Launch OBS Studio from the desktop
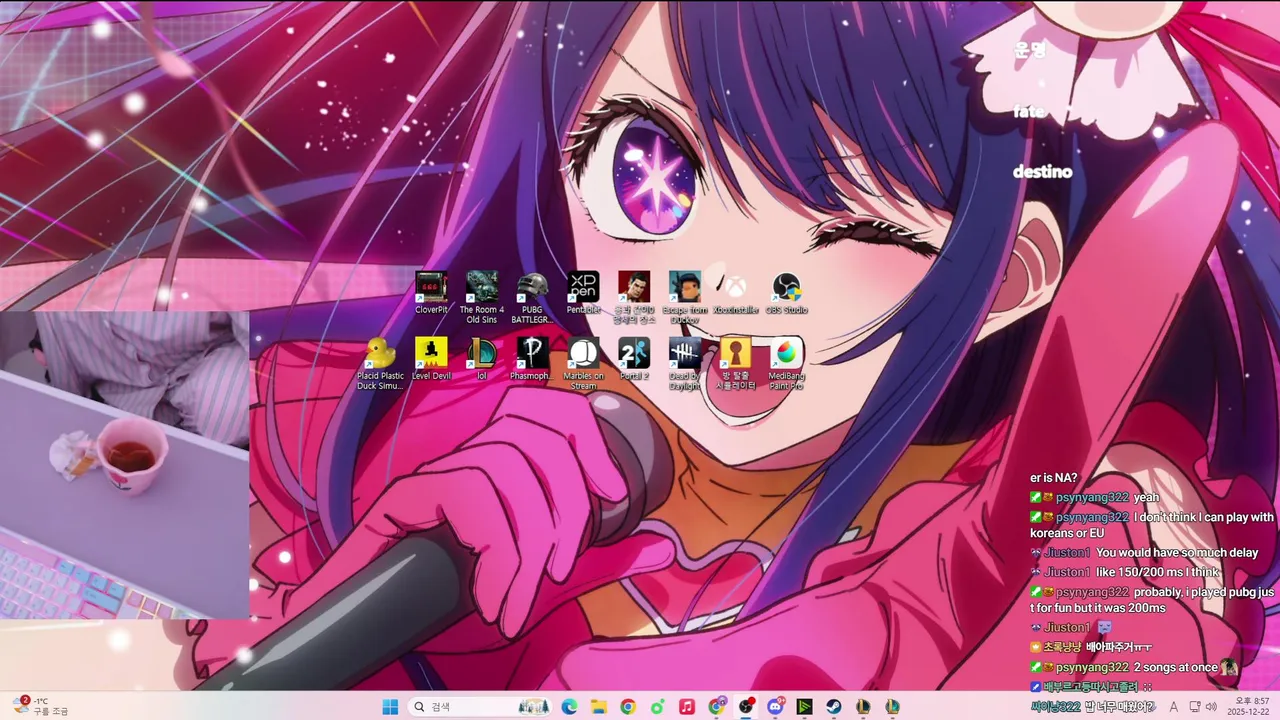This screenshot has width=1280, height=720. pos(787,293)
